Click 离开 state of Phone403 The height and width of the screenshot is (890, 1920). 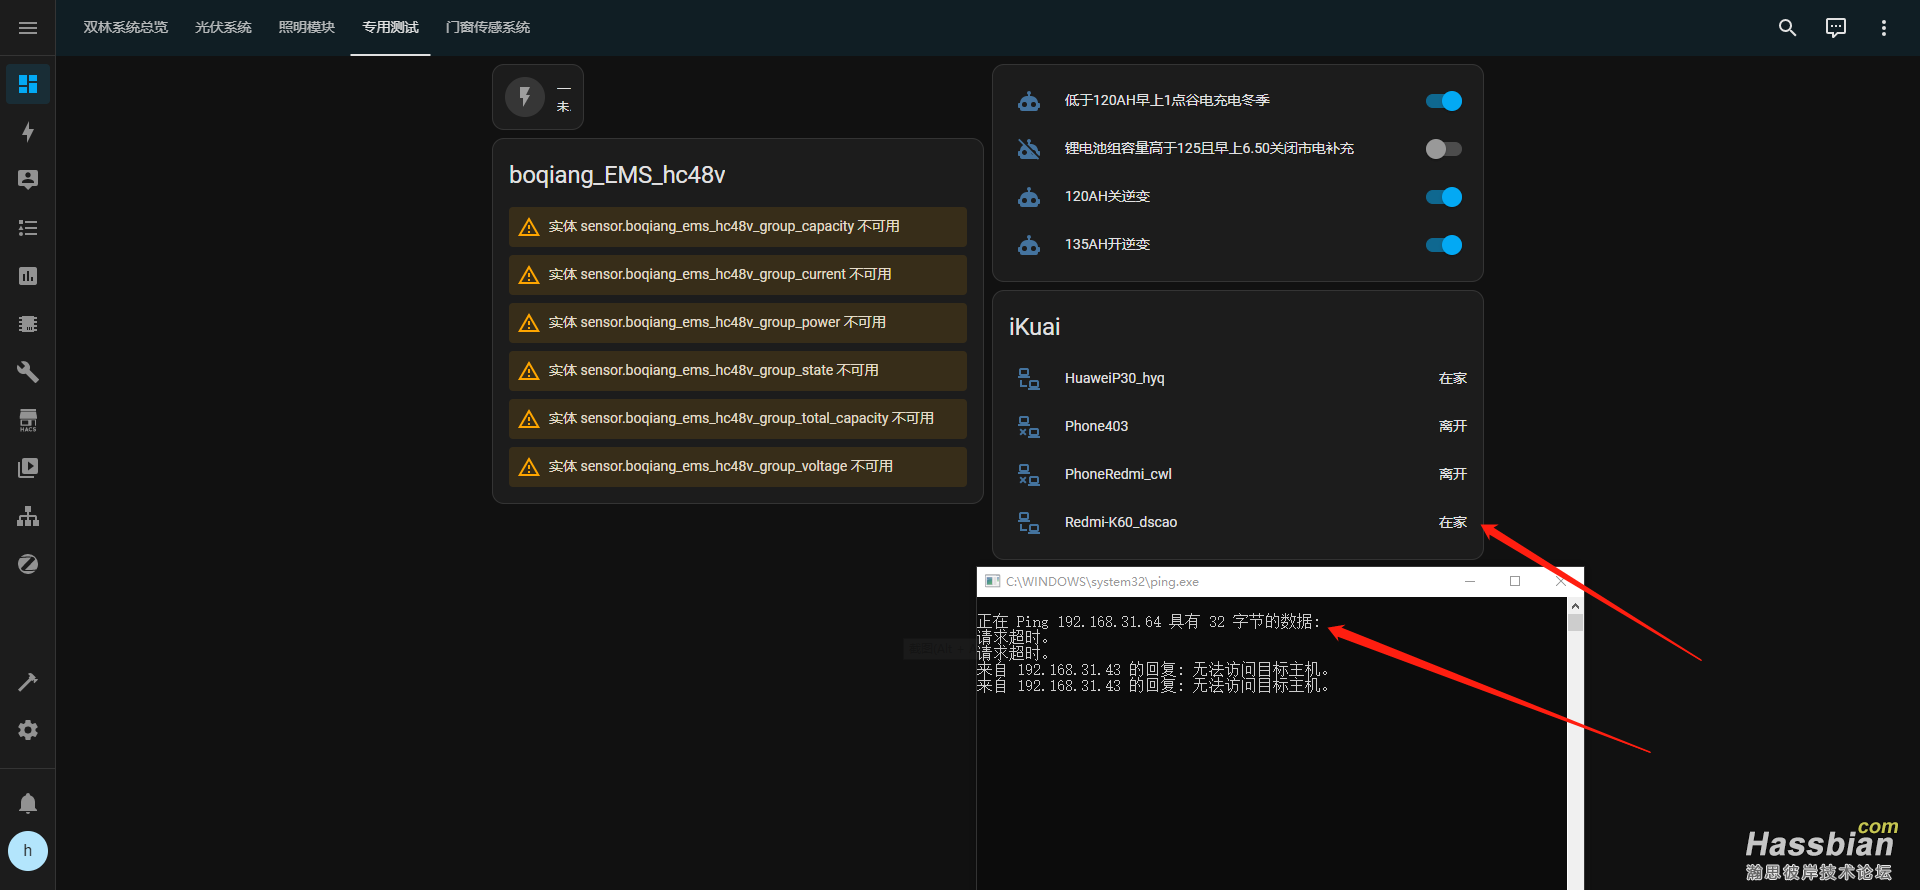1453,427
